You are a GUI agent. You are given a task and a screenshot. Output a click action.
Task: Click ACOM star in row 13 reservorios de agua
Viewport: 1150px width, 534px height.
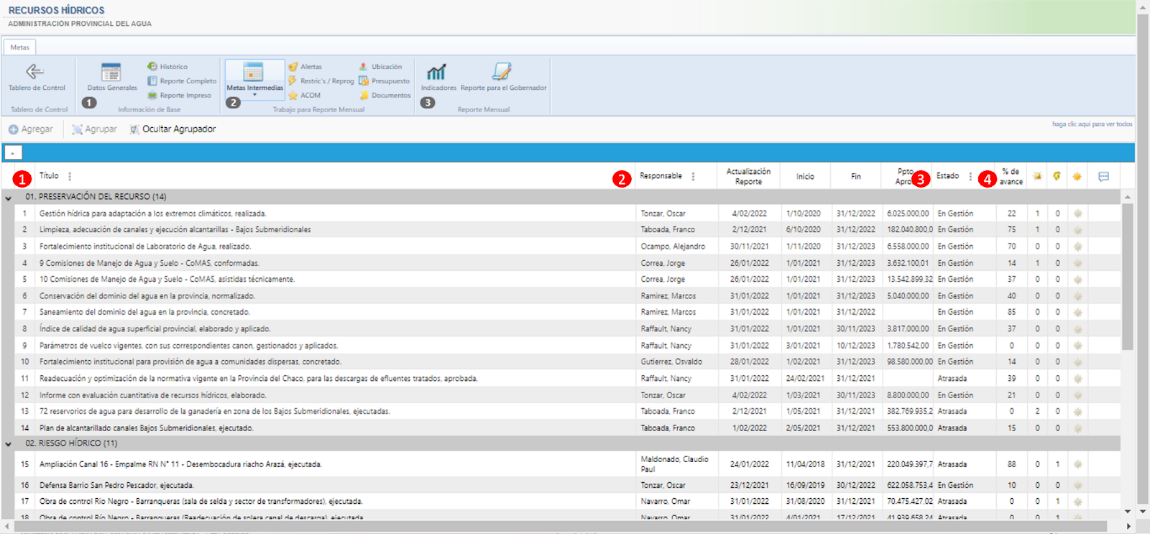coord(1077,411)
